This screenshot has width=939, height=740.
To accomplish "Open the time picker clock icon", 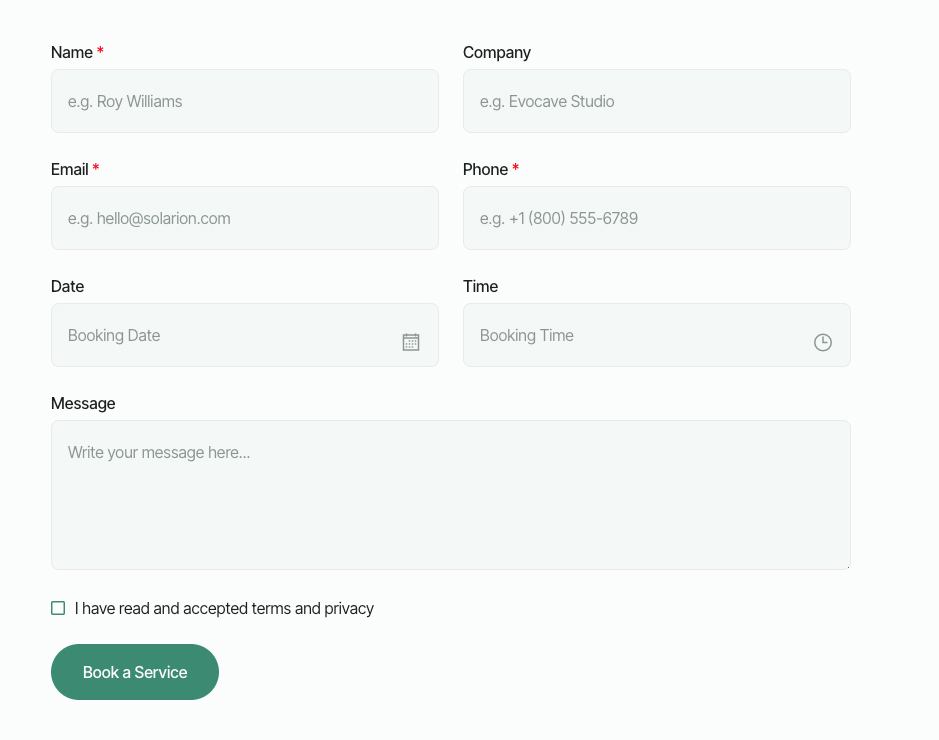I will [x=822, y=341].
